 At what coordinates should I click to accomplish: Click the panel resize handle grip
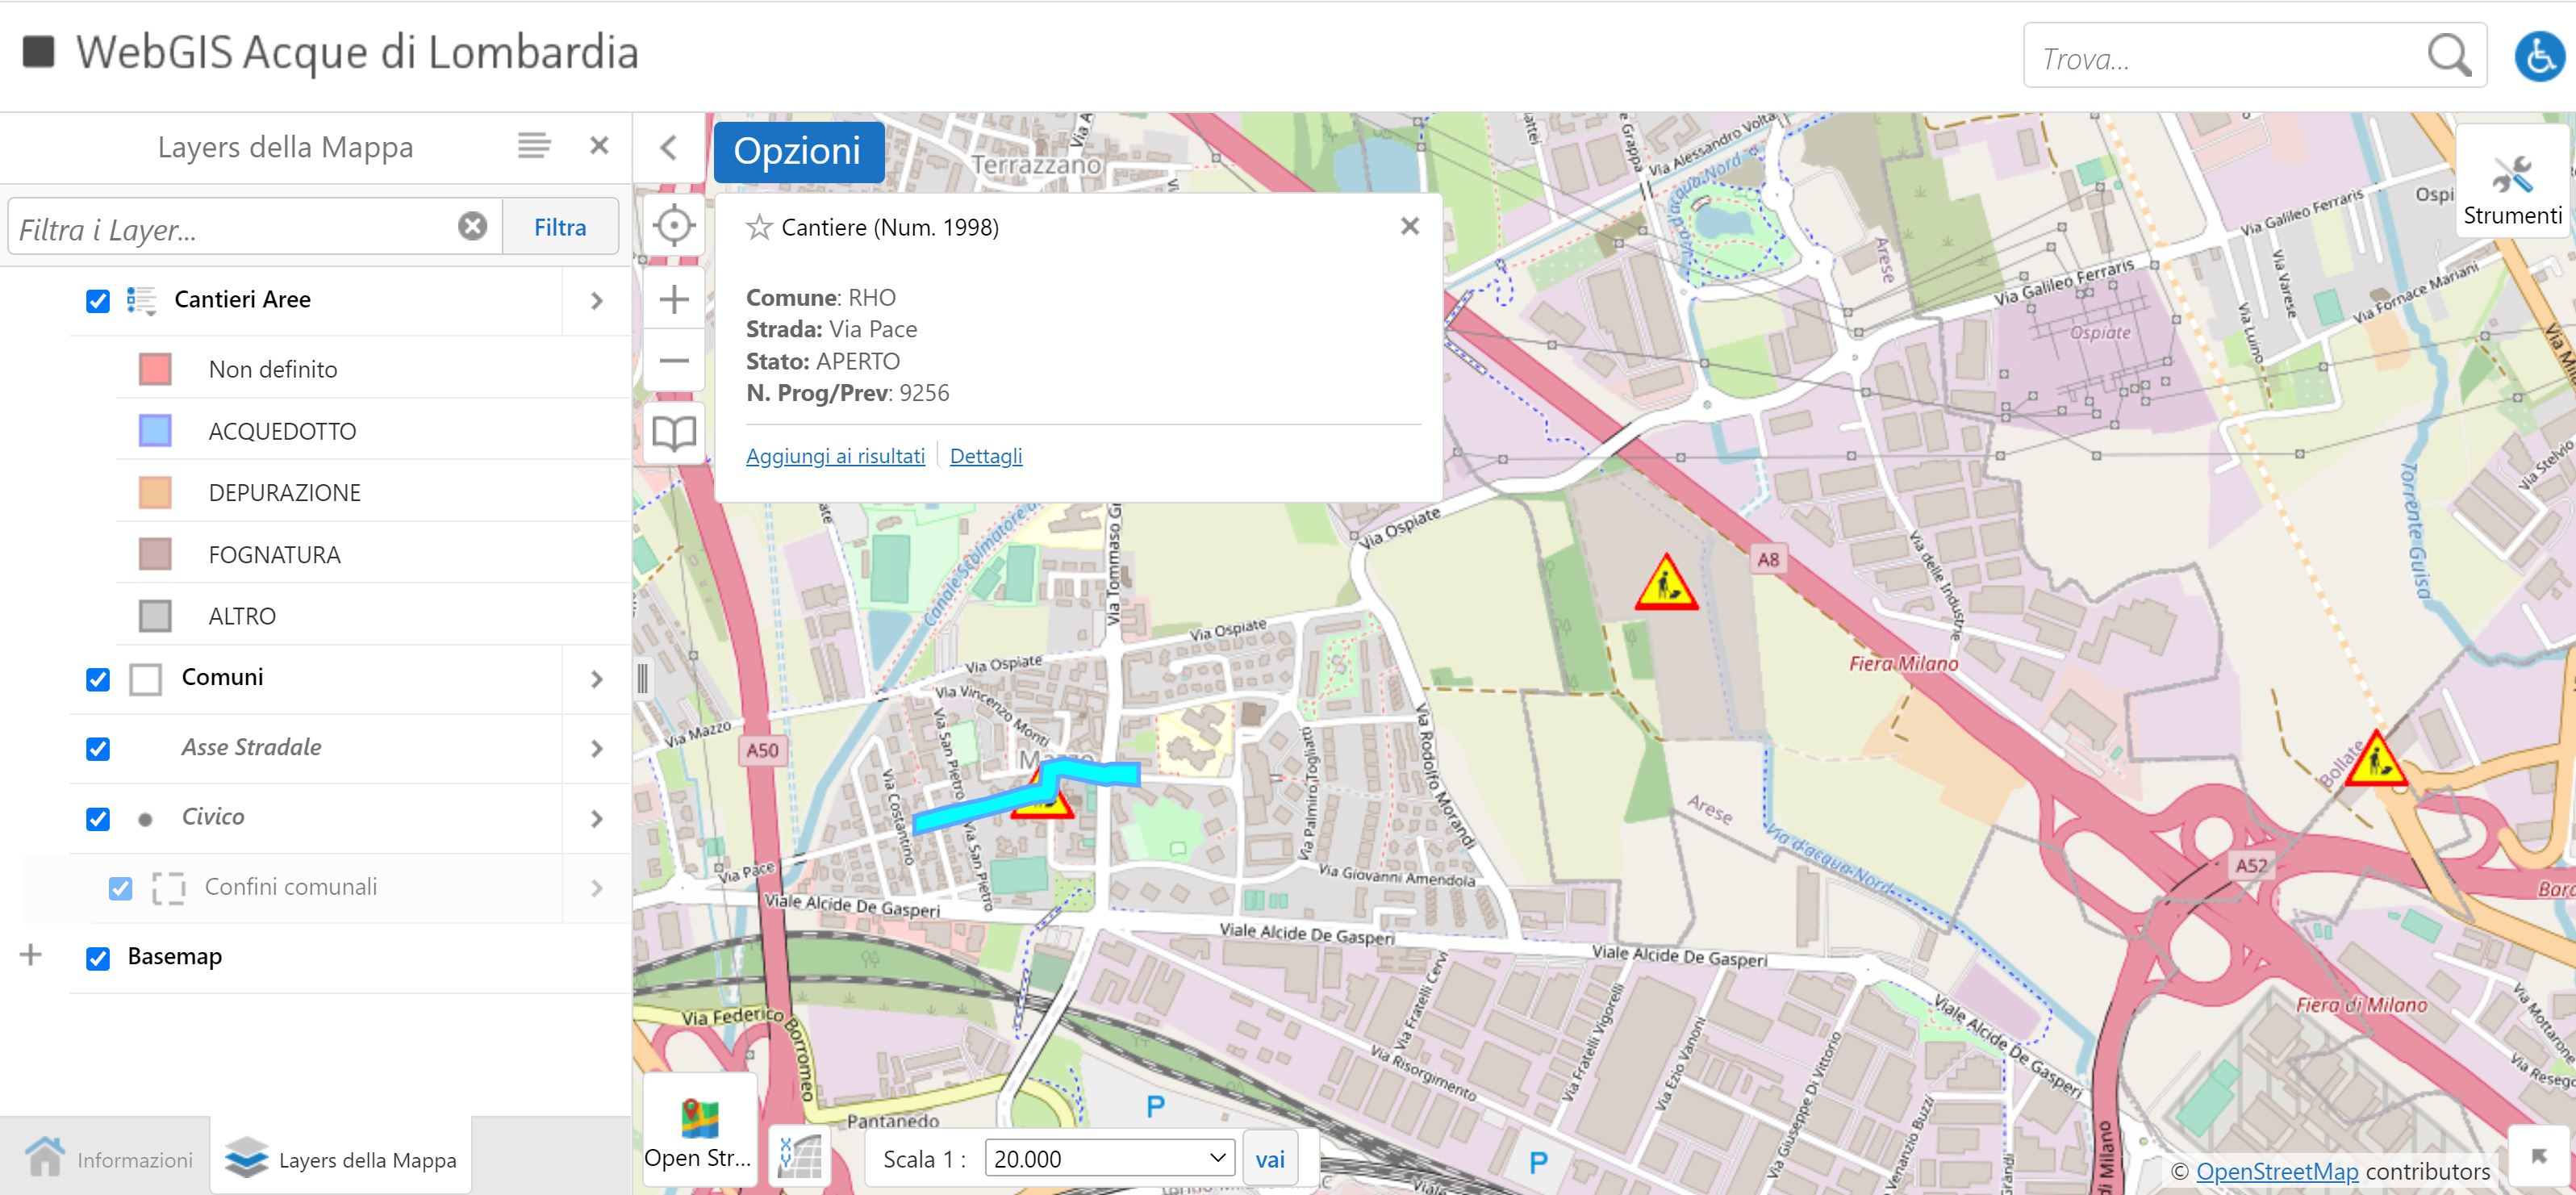coord(642,679)
